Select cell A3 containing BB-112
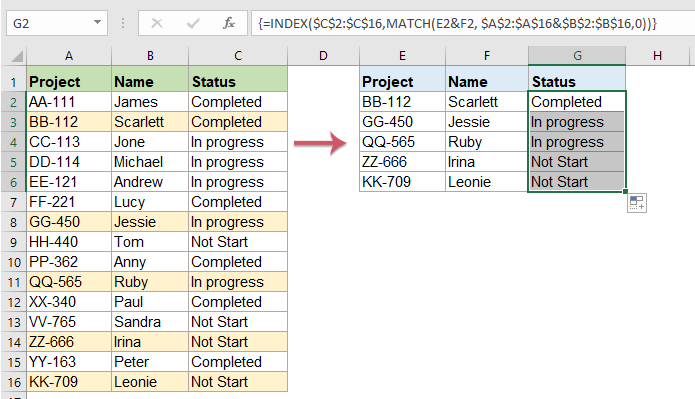Viewport: 695px width, 399px height. [69, 122]
